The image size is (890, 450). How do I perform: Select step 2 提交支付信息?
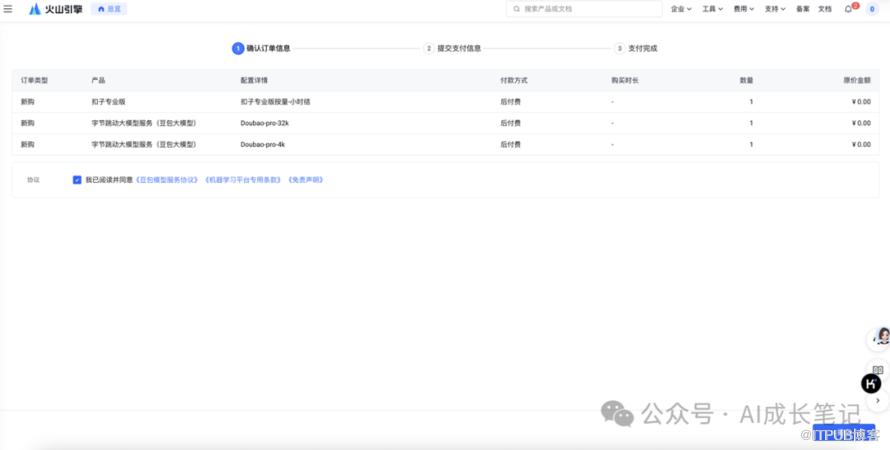click(452, 49)
